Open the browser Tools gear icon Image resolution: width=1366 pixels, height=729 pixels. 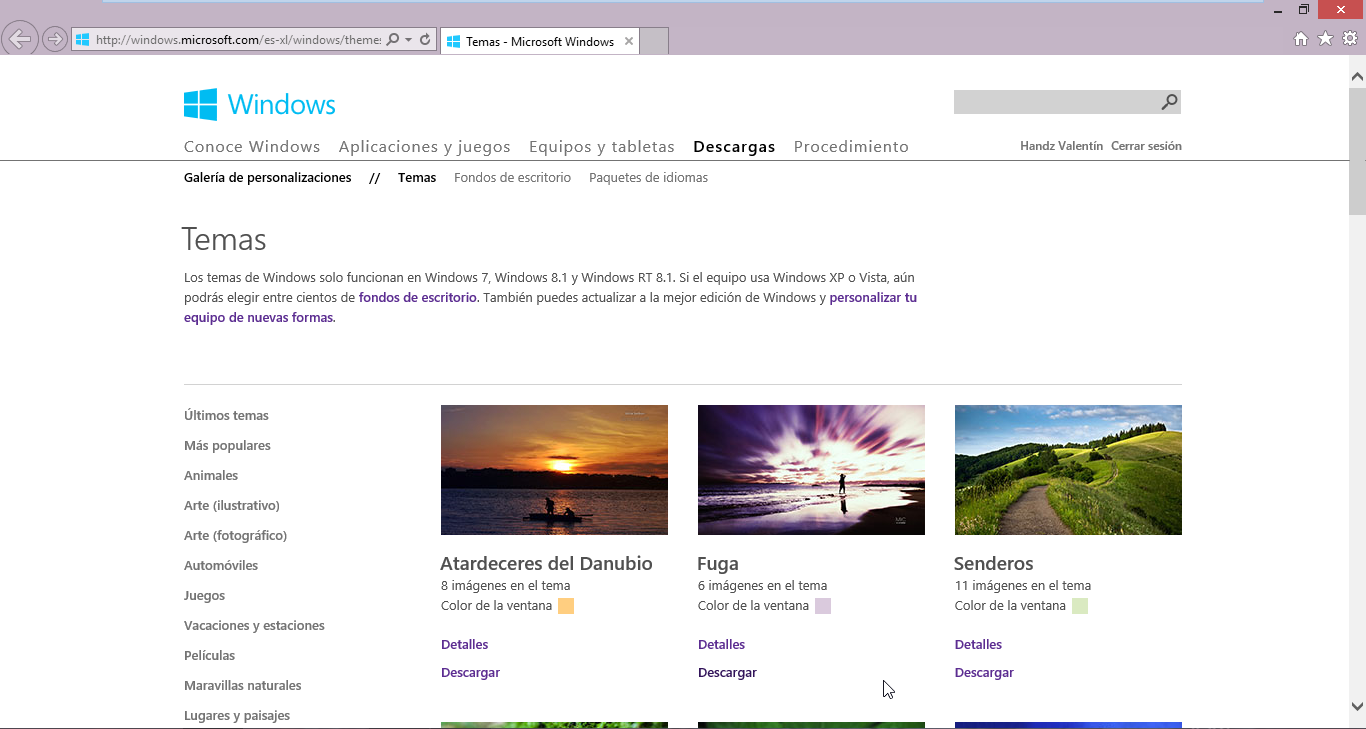click(x=1349, y=39)
